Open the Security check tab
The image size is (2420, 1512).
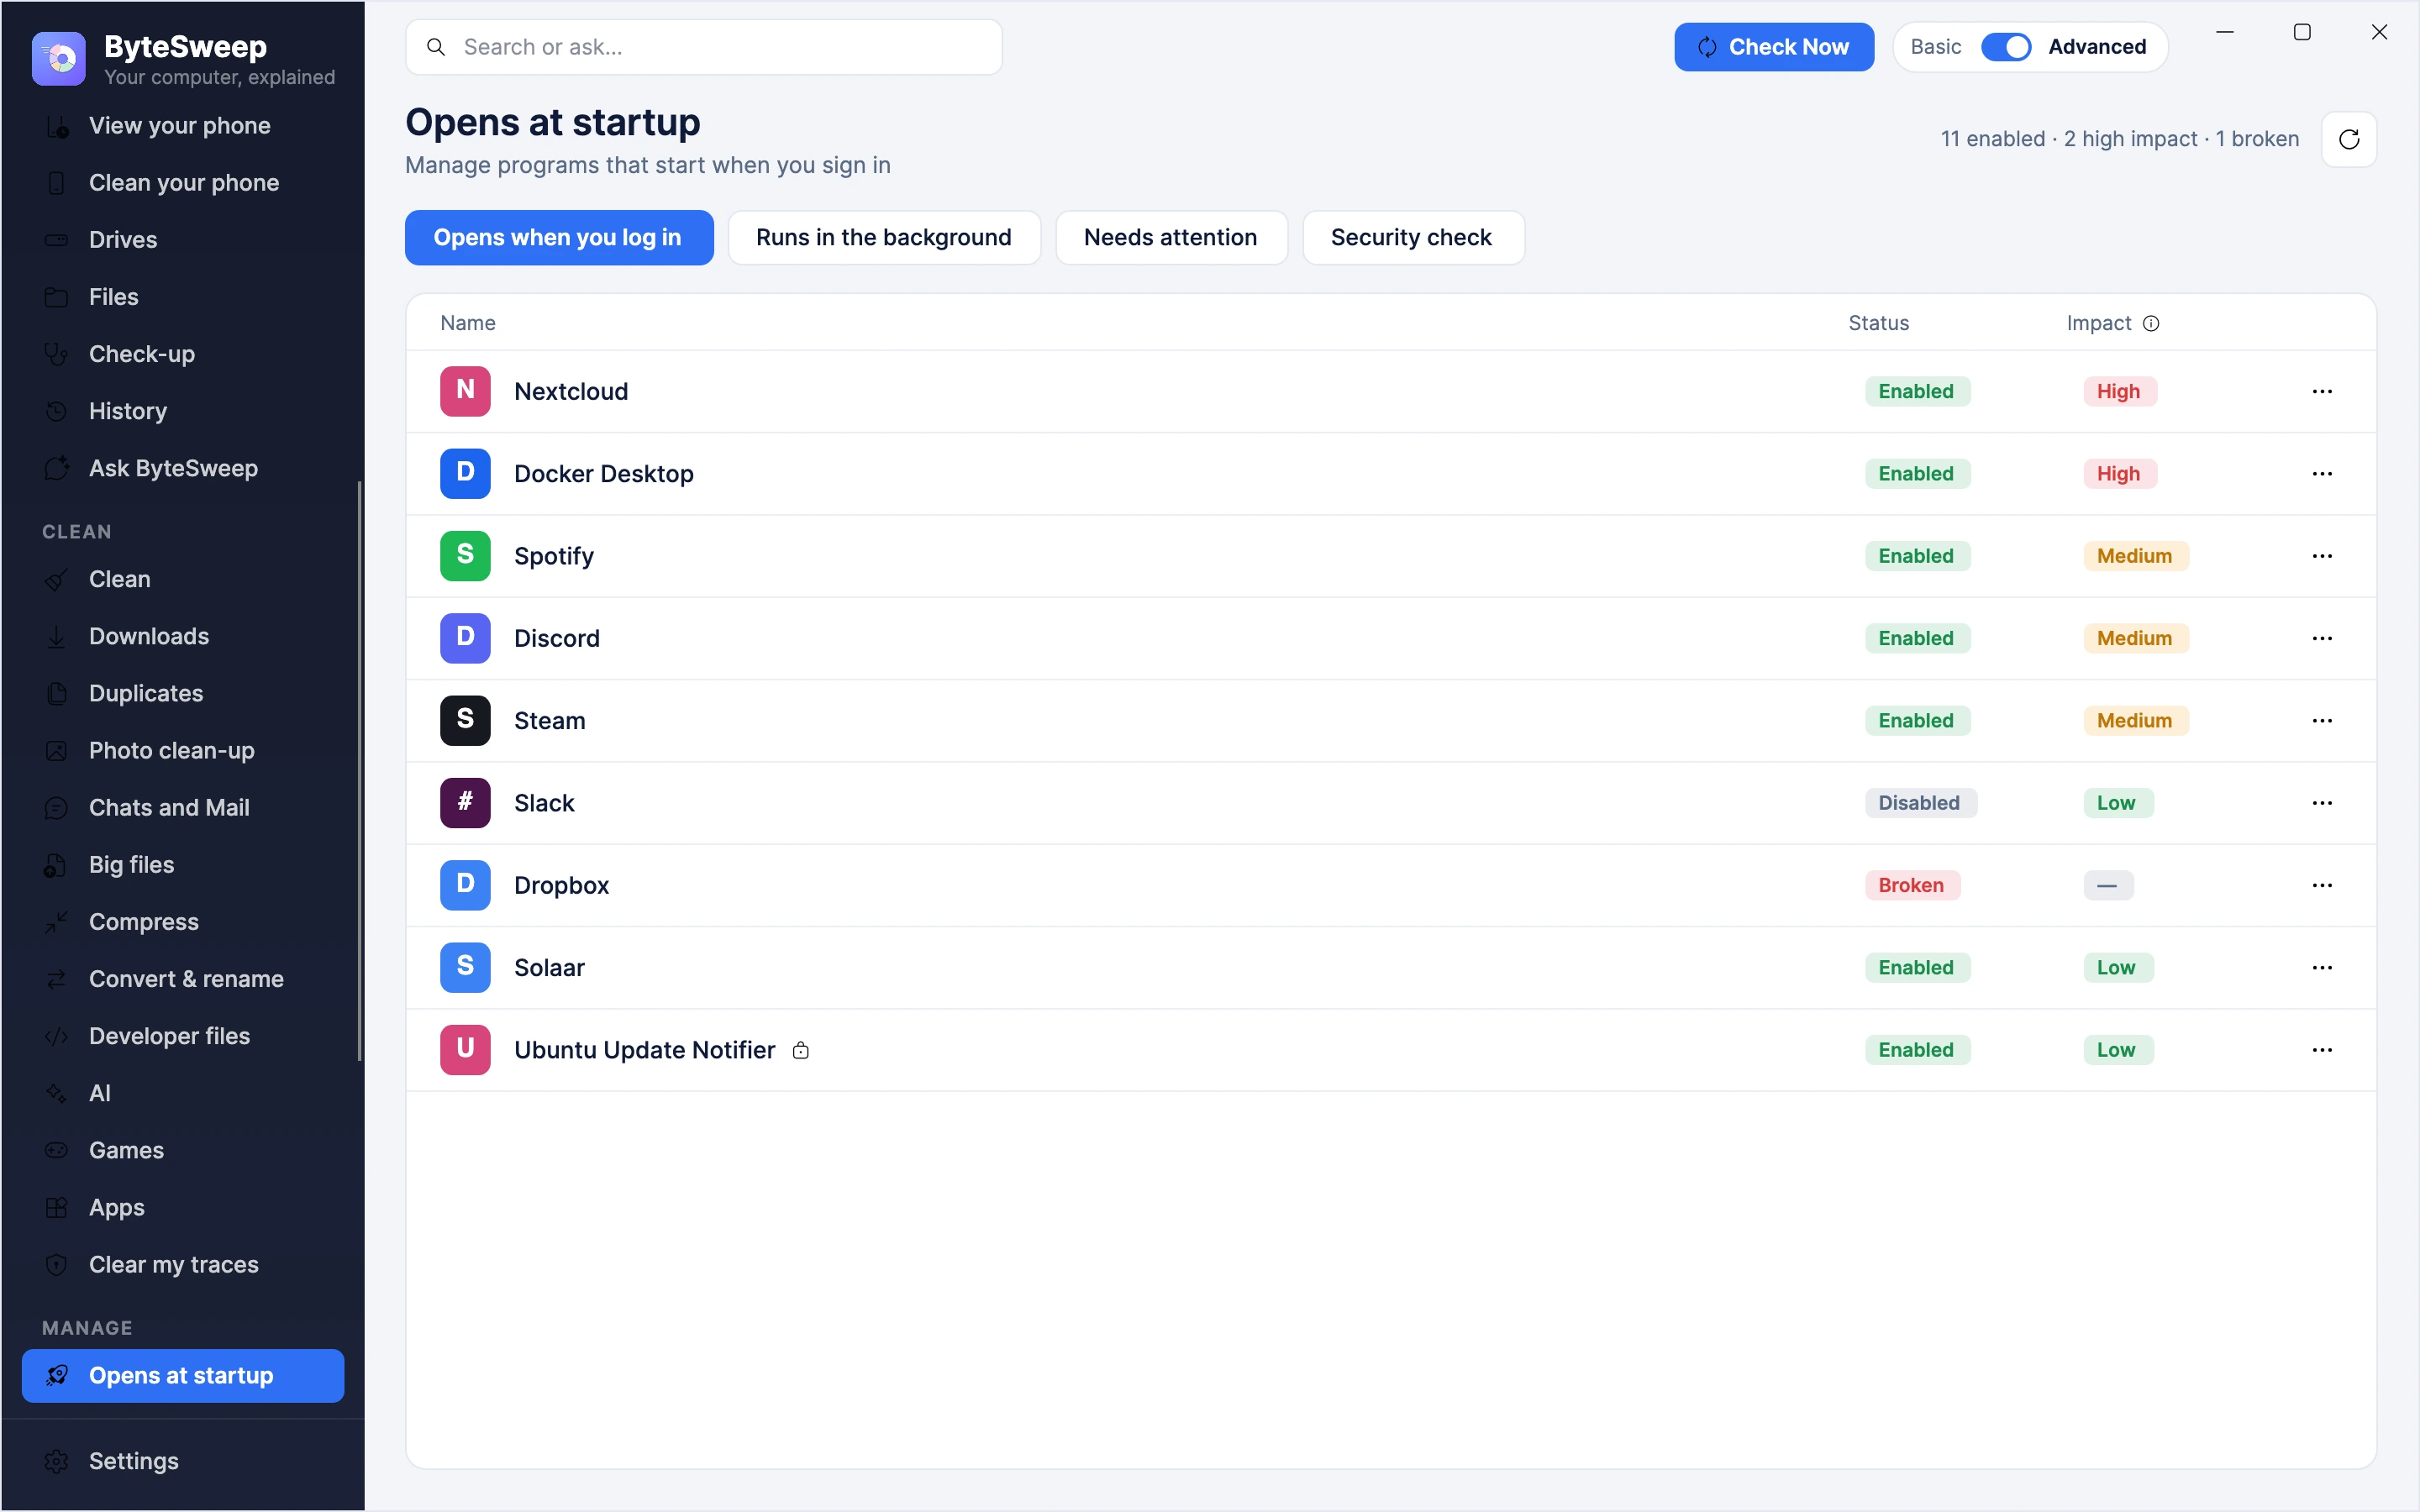click(1412, 238)
